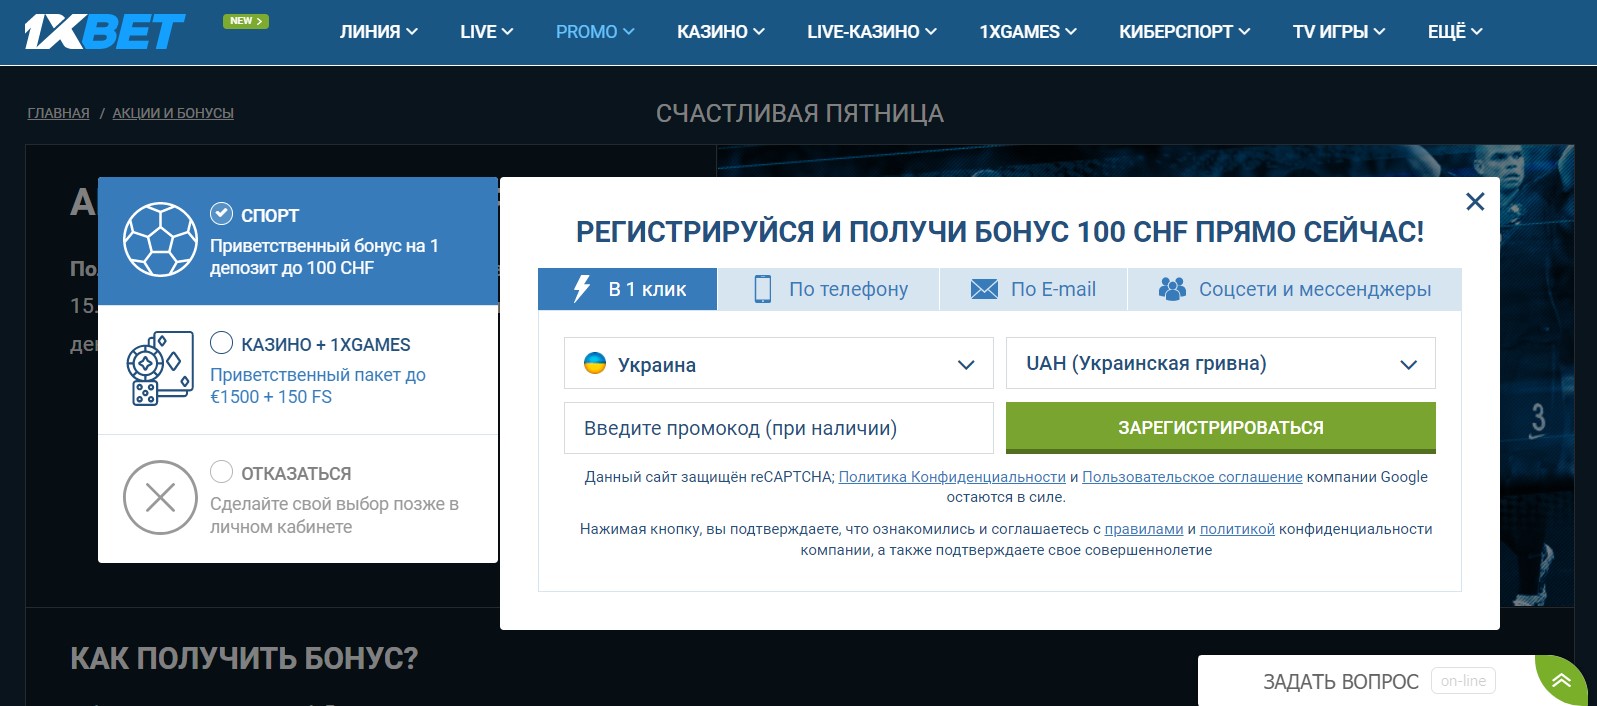Image resolution: width=1597 pixels, height=706 pixels.
Task: Open the country dropdown showing Украина
Action: 779,363
